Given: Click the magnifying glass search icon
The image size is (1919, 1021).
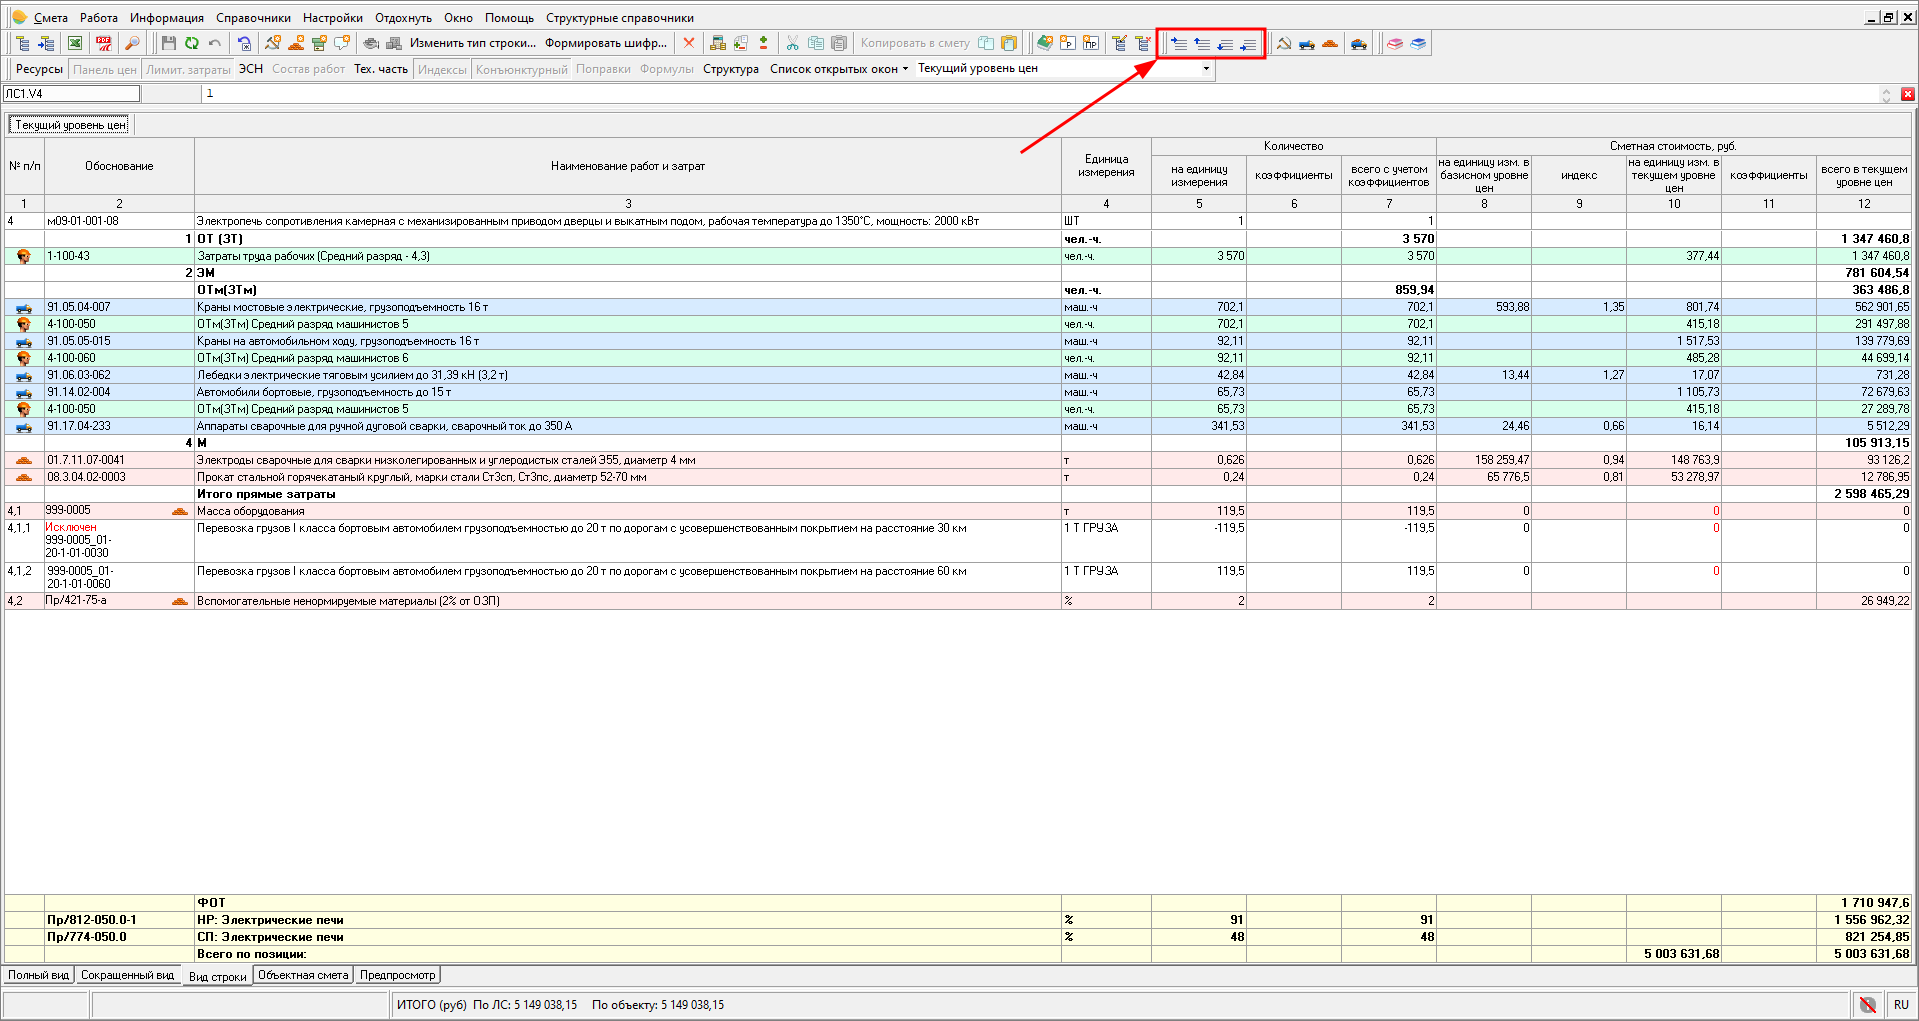Looking at the screenshot, I should pyautogui.click(x=132, y=43).
